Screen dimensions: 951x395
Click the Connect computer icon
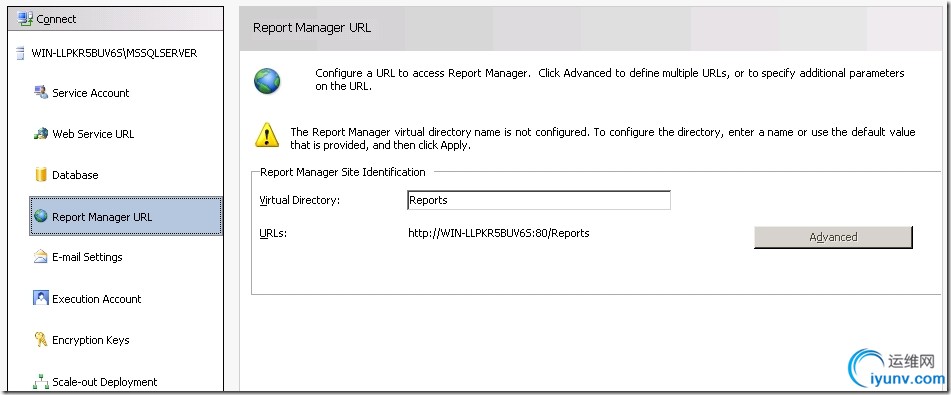click(x=25, y=19)
